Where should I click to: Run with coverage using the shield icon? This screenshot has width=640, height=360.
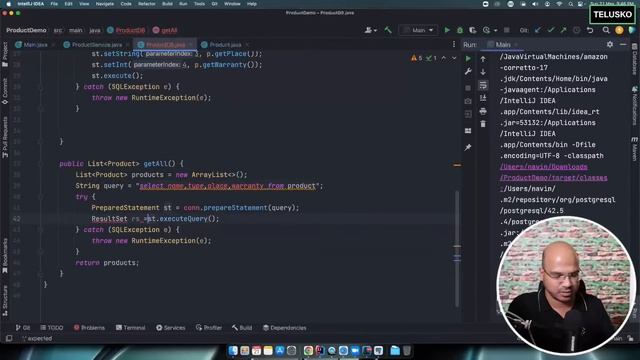[472, 30]
